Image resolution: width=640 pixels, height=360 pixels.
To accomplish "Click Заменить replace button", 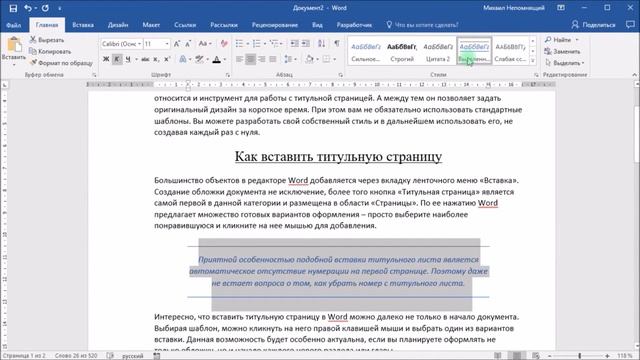I will 562,51.
